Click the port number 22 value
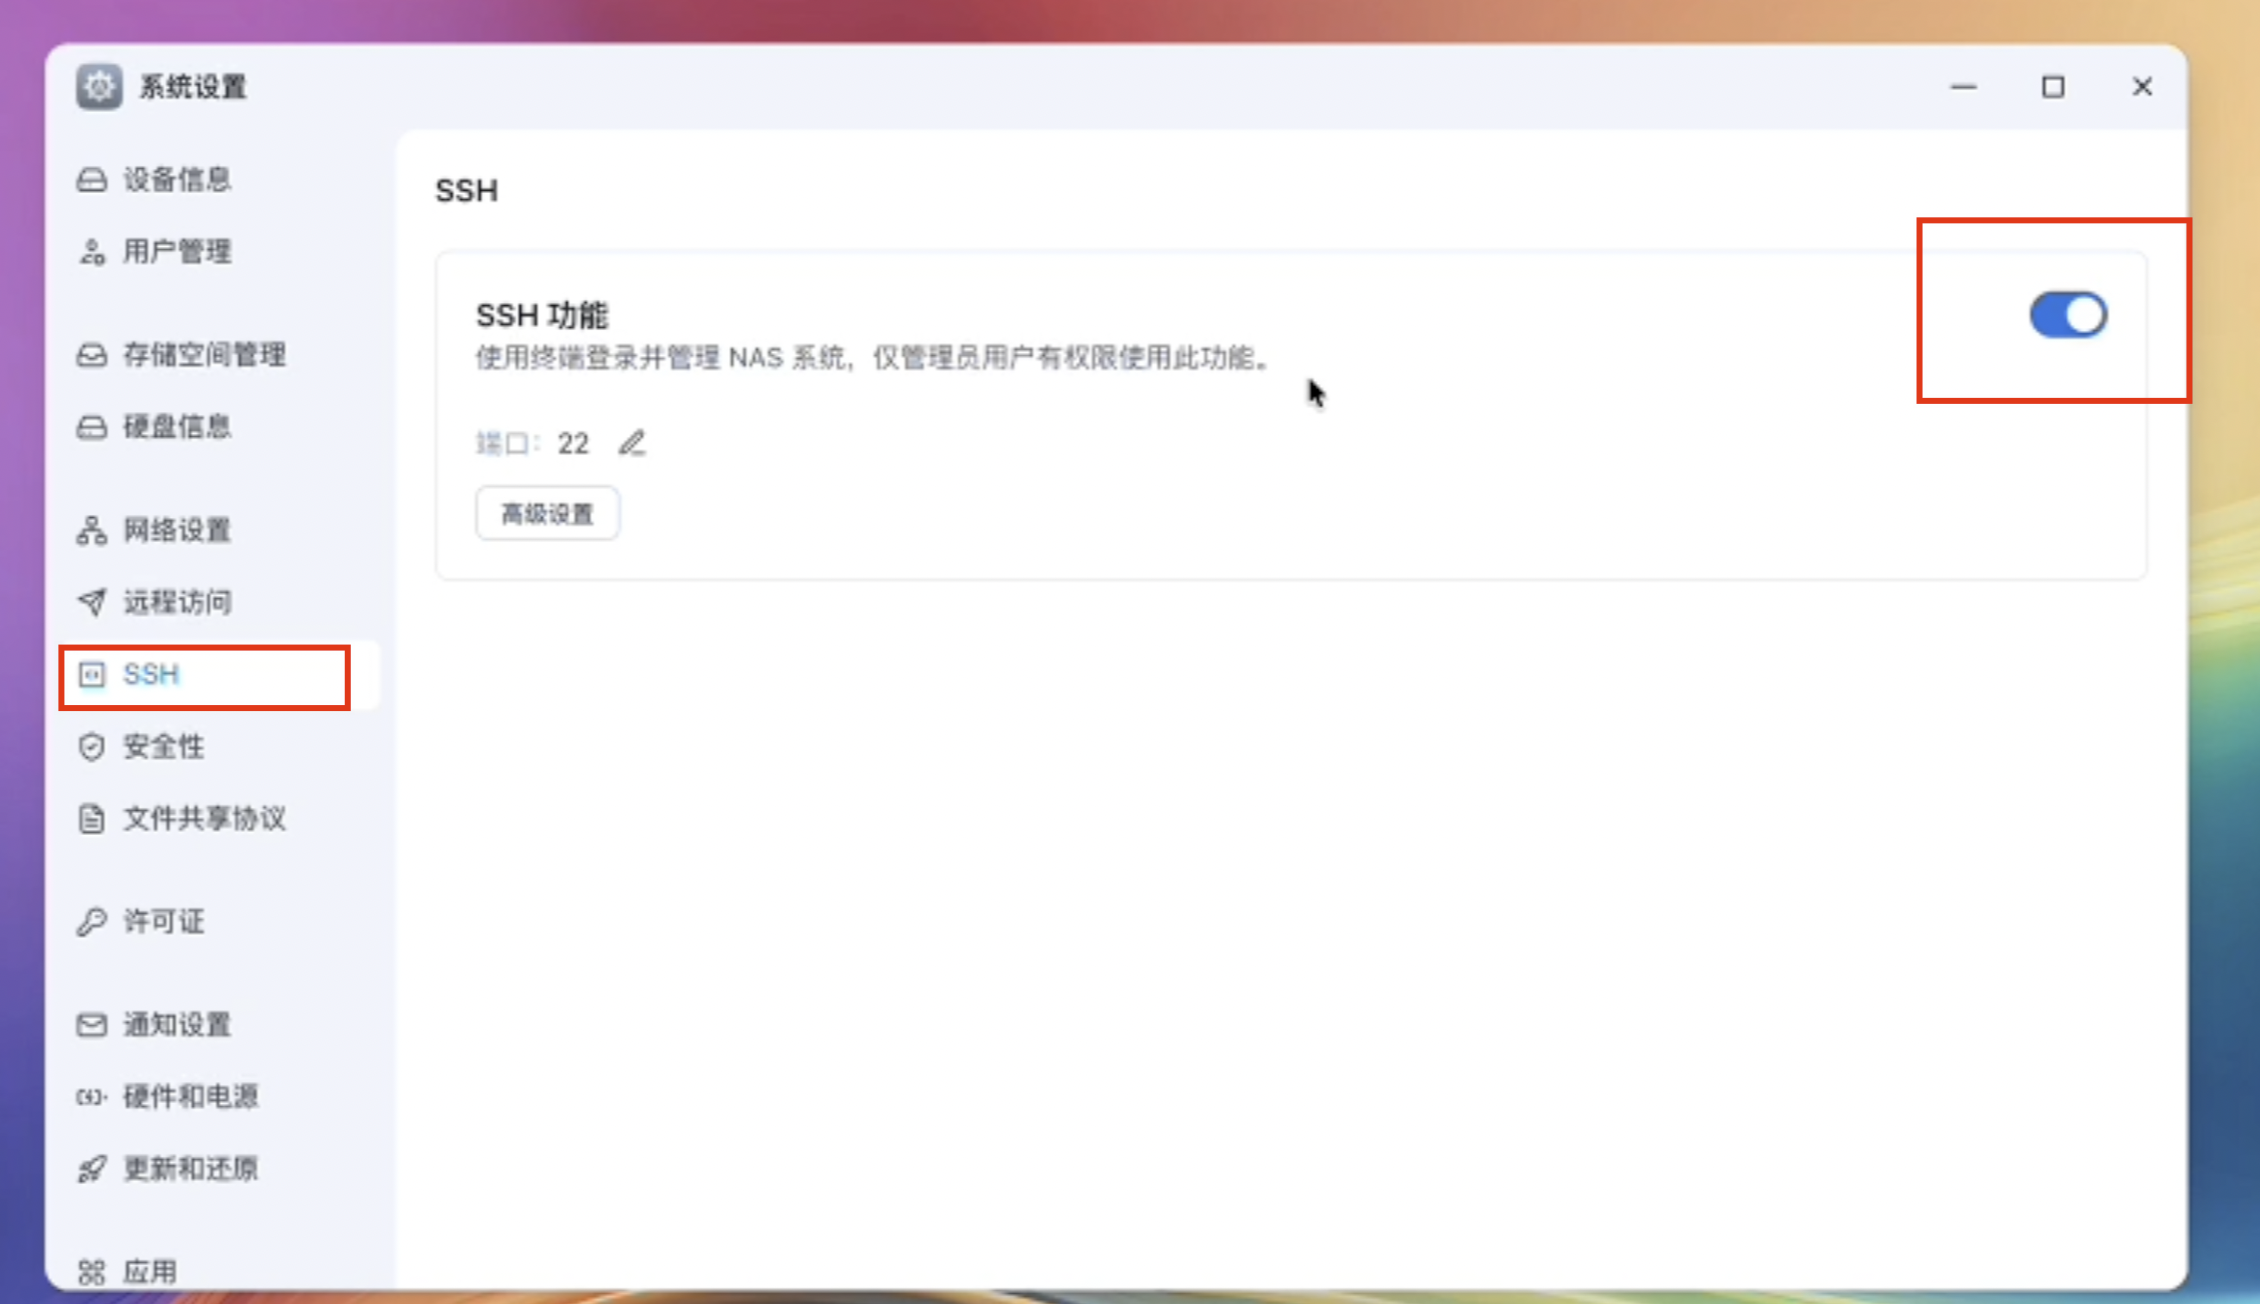The height and width of the screenshot is (1304, 2260). coord(573,443)
